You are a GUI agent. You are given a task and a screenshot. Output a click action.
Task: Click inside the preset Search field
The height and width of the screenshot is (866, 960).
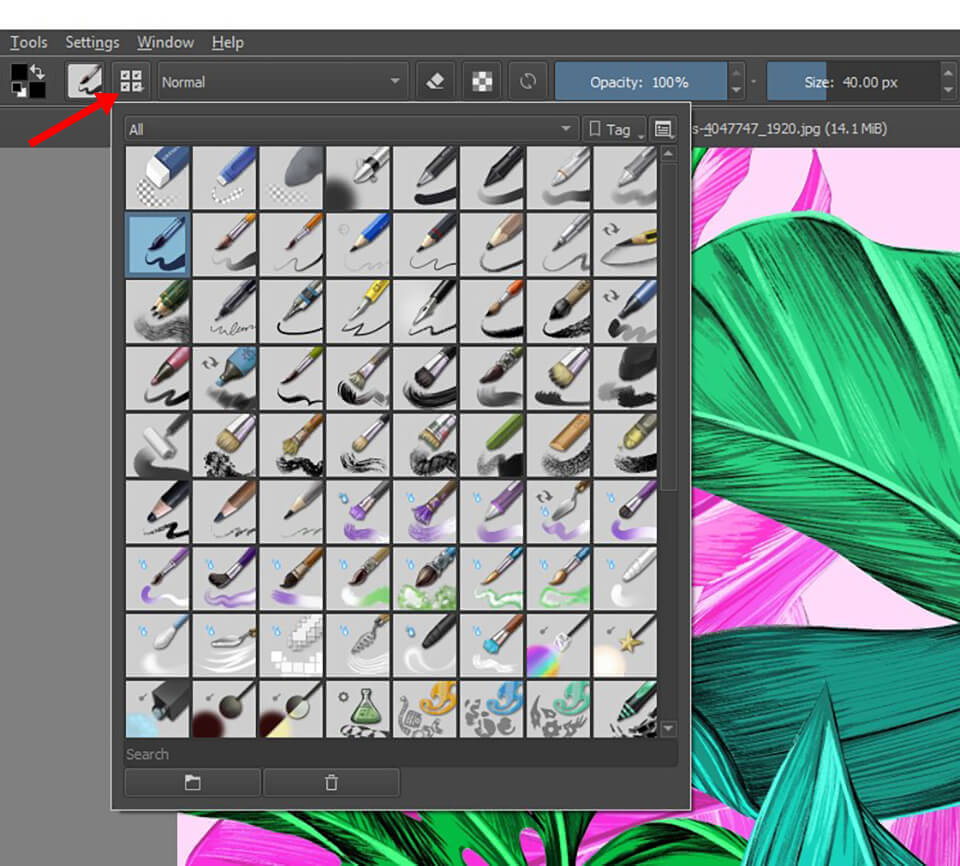400,754
